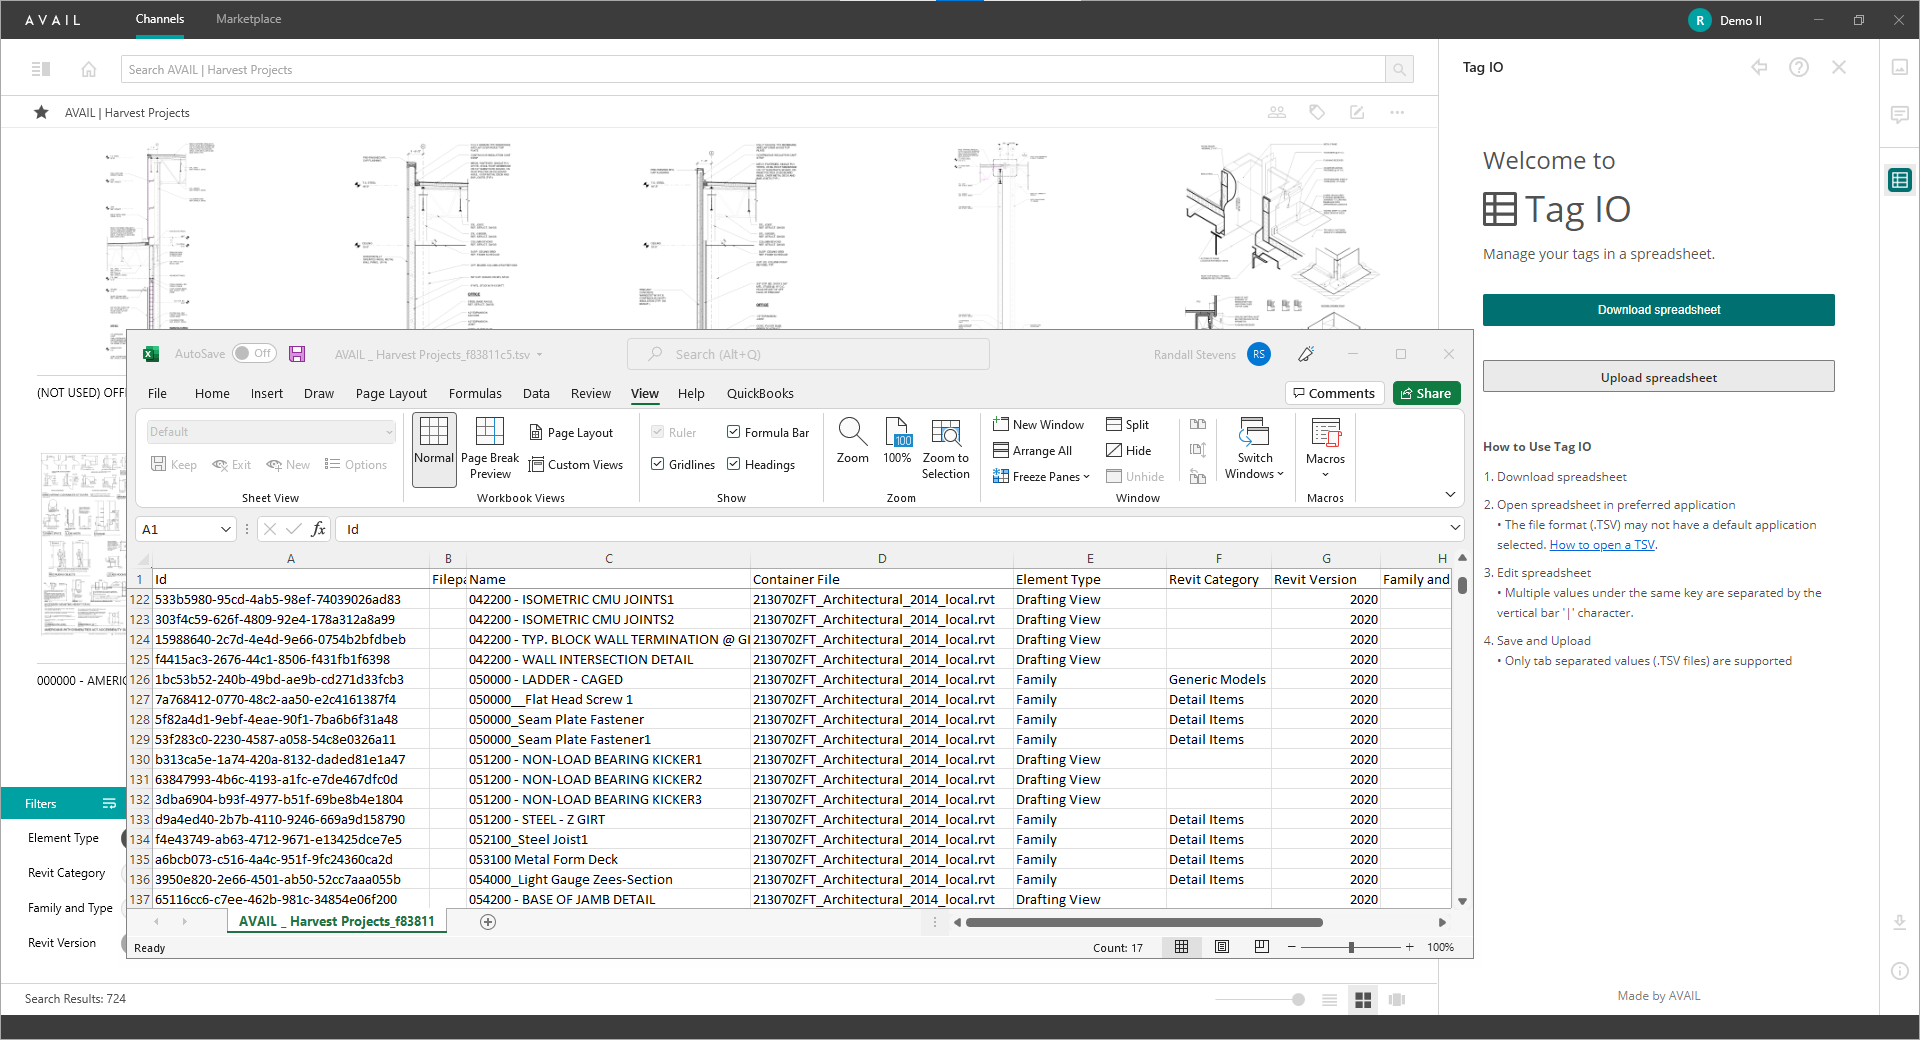Open the comments icon in right rail
This screenshot has height=1040, width=1920.
pyautogui.click(x=1900, y=115)
